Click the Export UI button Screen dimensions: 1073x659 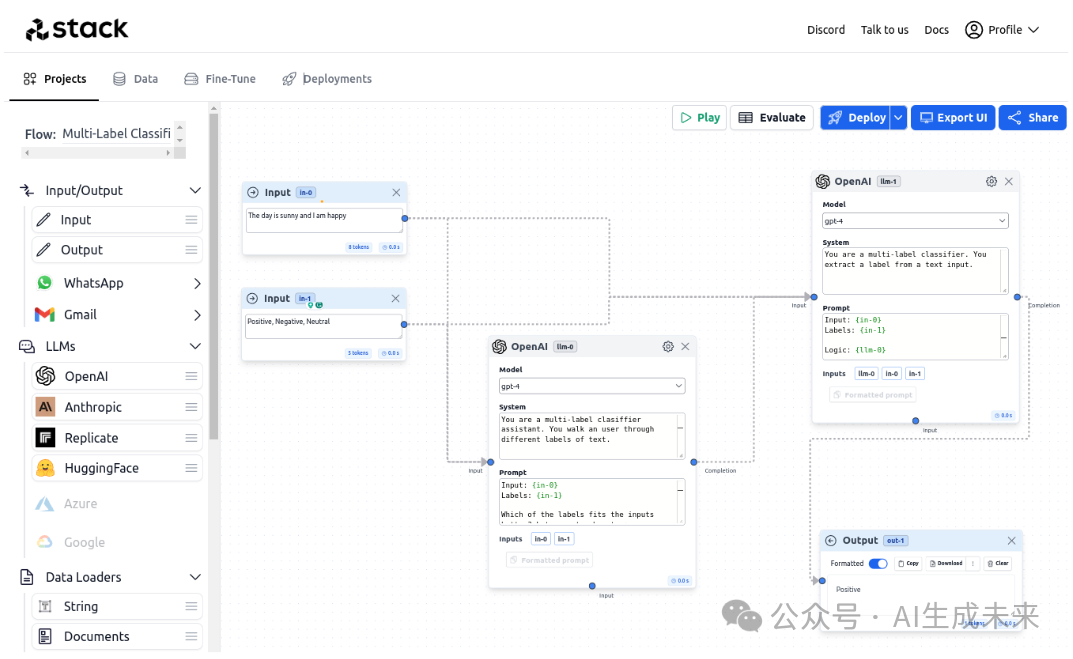point(953,118)
